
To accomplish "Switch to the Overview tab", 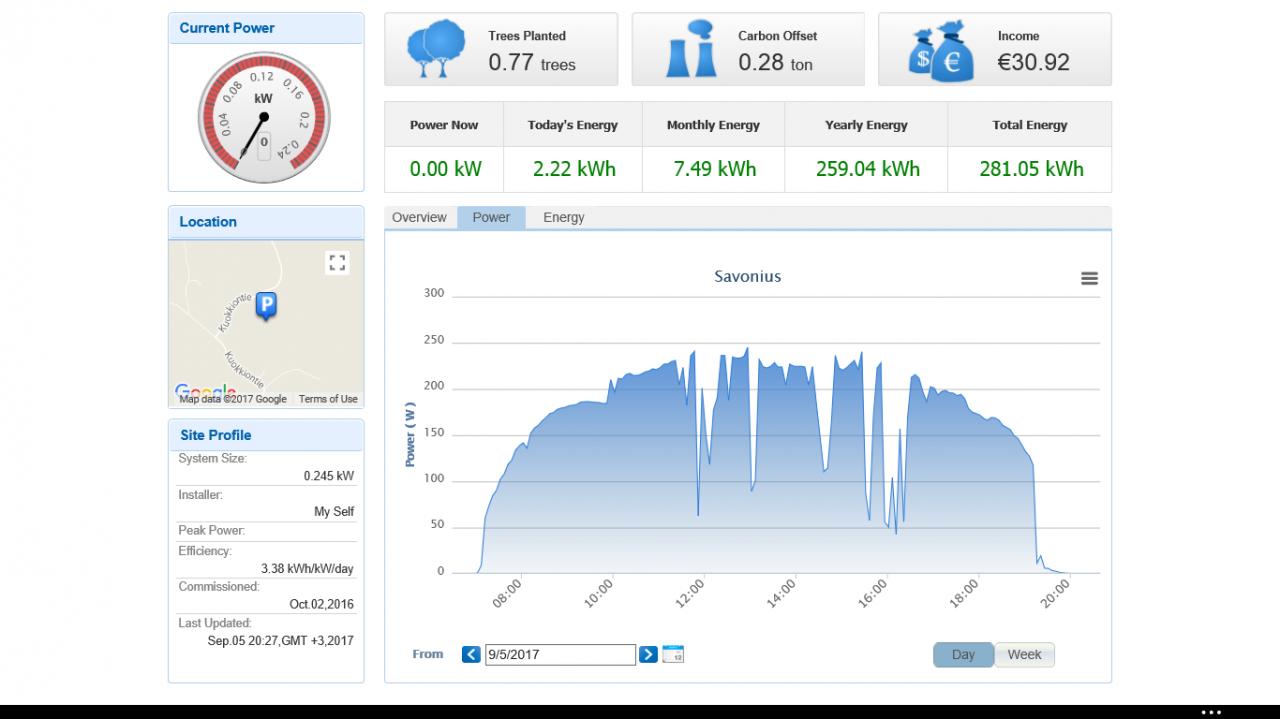I will tap(419, 217).
